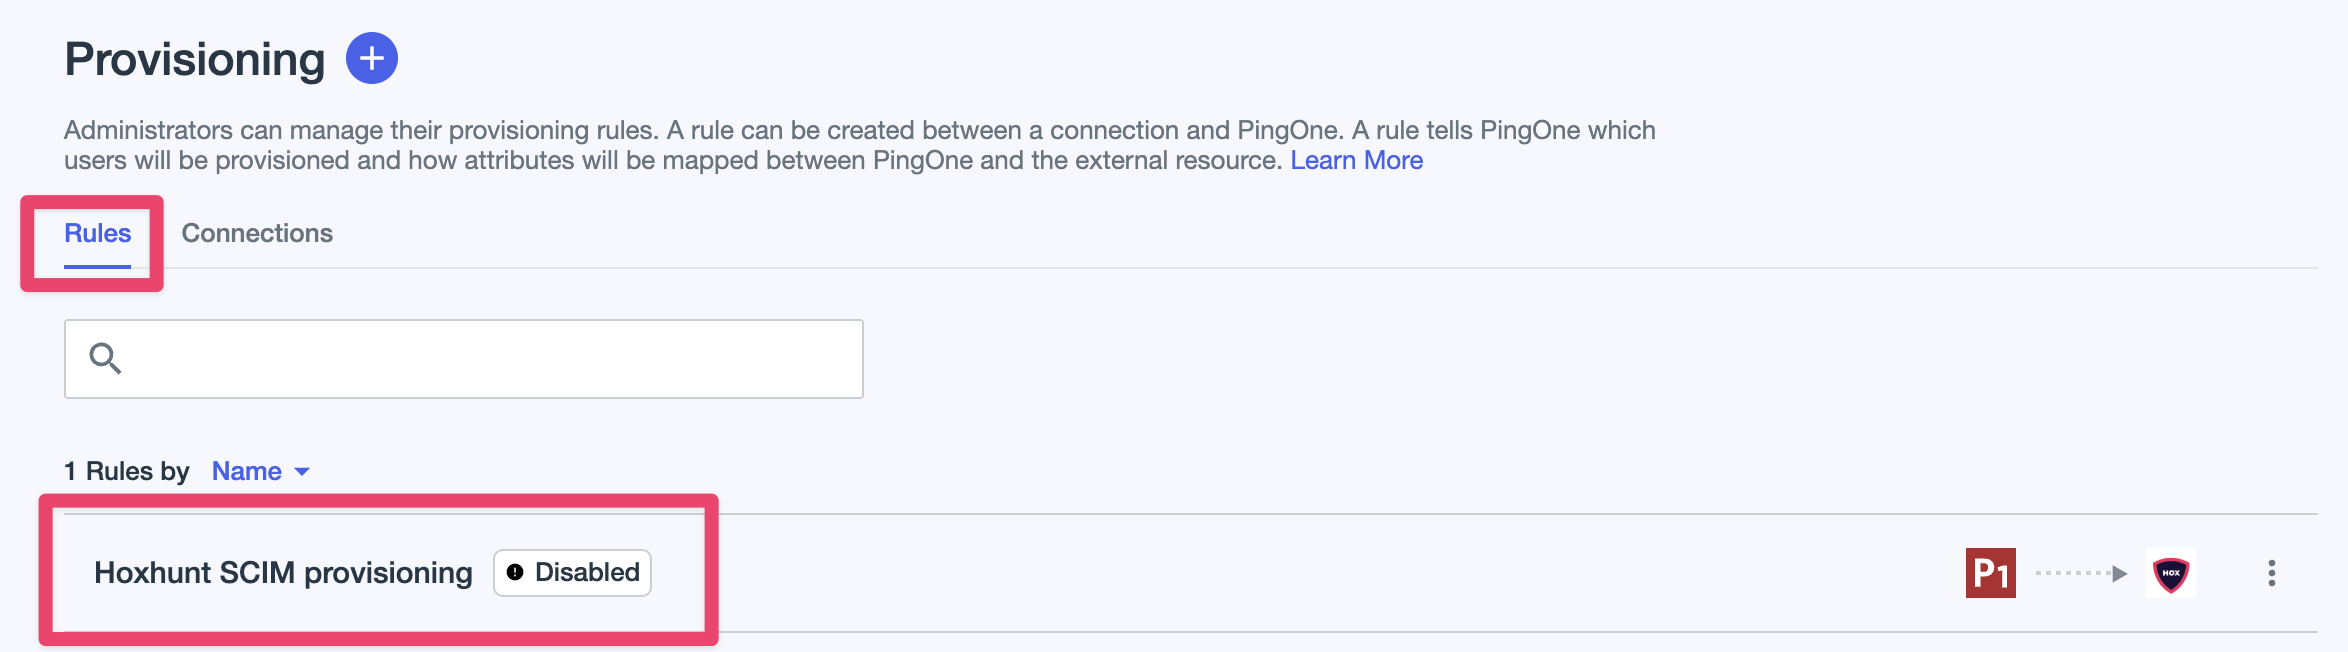
Task: Select the Rules tab
Action: pos(97,233)
